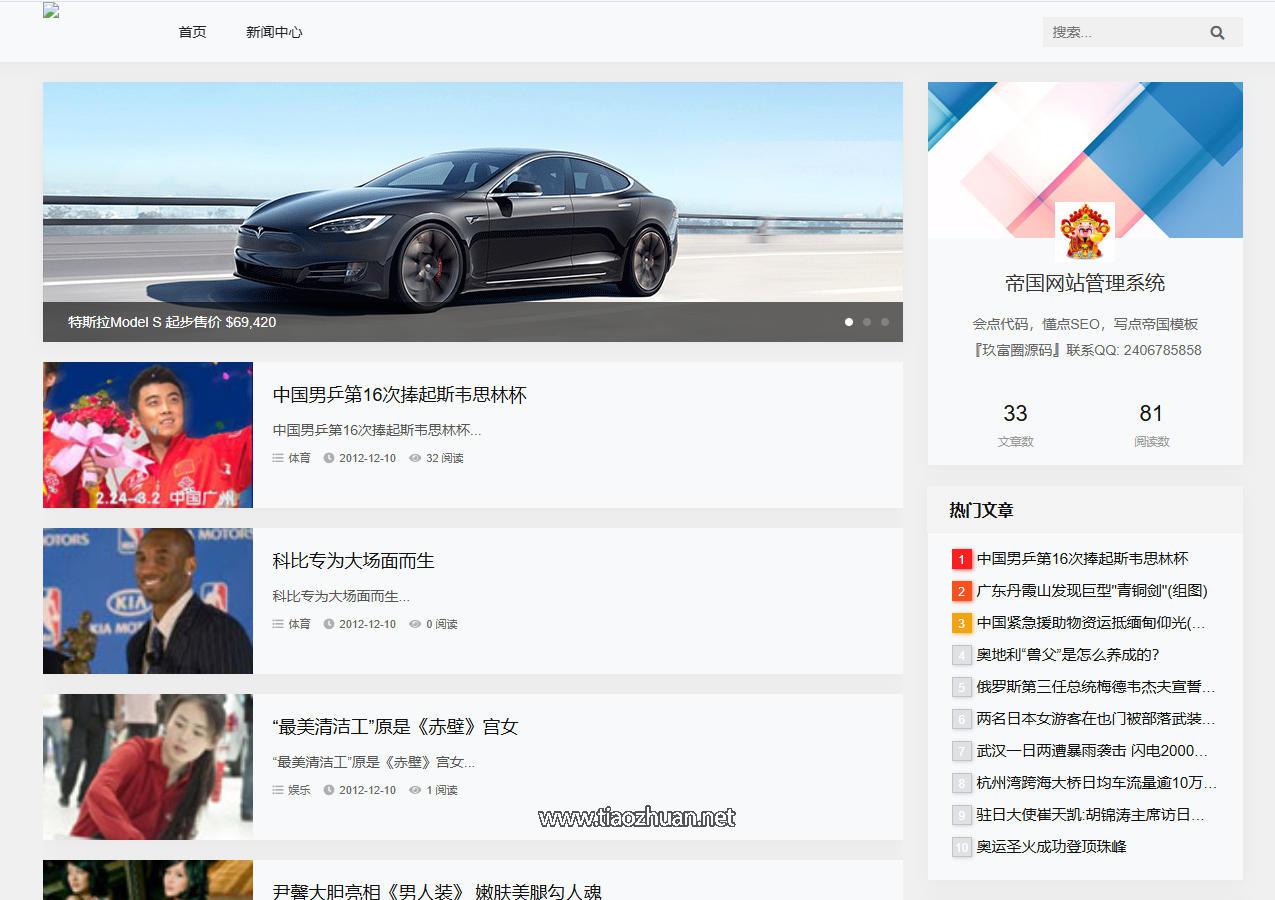Click the eye icon next to 1 阅读
Screen dimensions: 1275x900
click(415, 790)
